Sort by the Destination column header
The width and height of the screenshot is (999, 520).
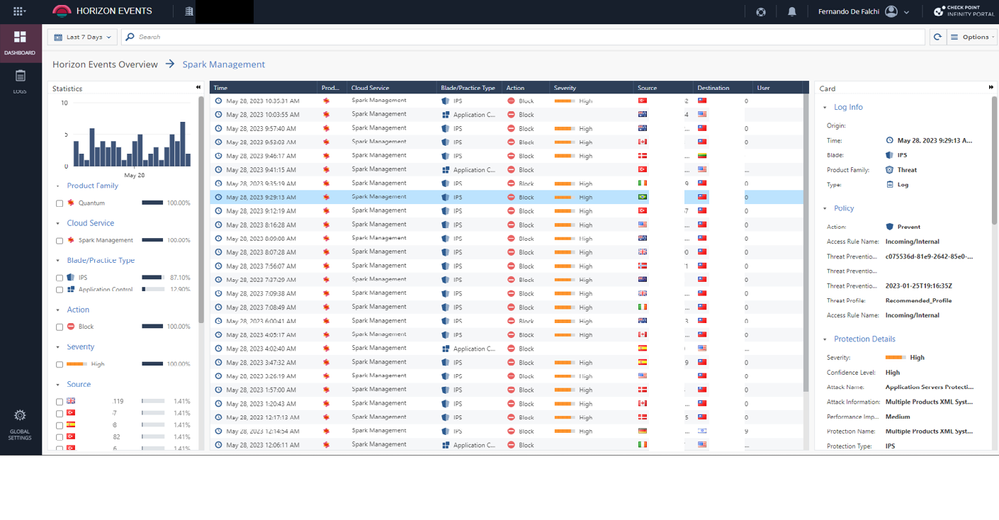pyautogui.click(x=723, y=87)
